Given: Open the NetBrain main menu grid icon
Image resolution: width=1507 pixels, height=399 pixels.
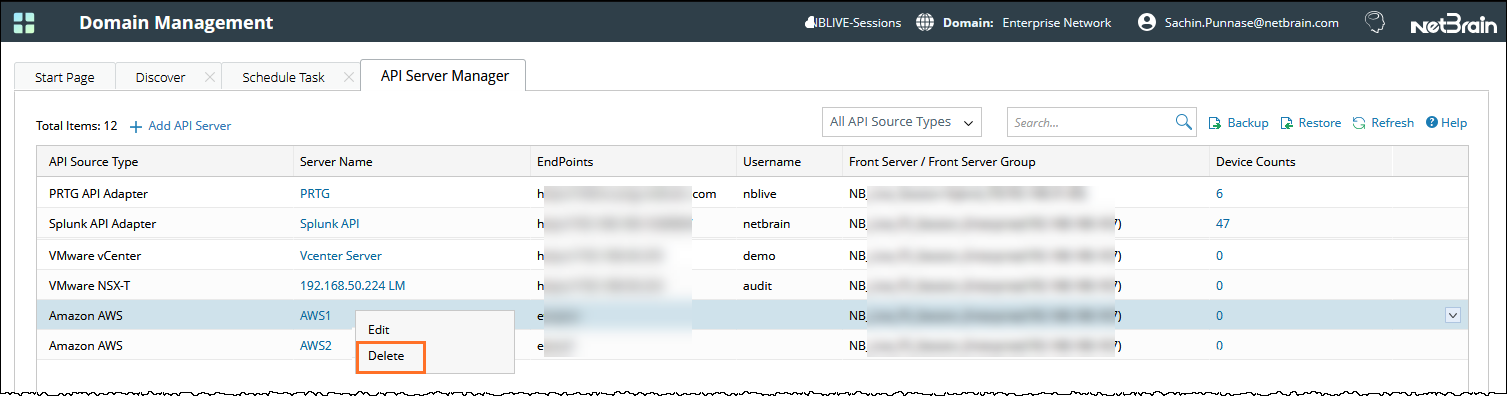Looking at the screenshot, I should pyautogui.click(x=24, y=22).
